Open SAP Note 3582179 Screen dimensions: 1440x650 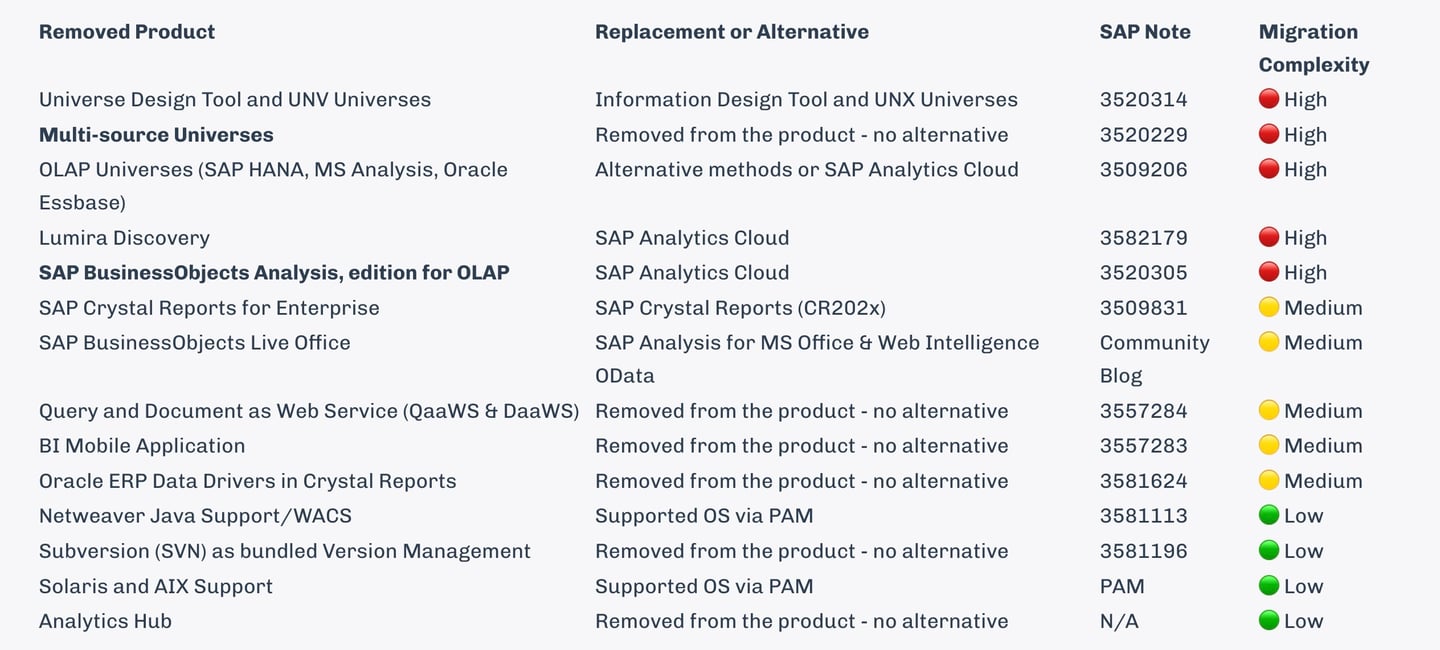pos(1143,238)
